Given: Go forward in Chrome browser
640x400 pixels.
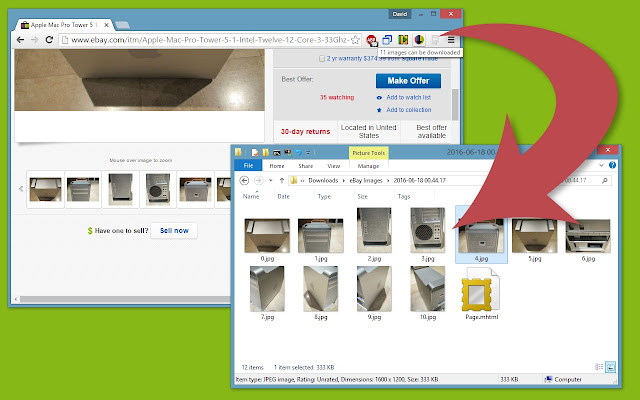Looking at the screenshot, I should (x=35, y=40).
